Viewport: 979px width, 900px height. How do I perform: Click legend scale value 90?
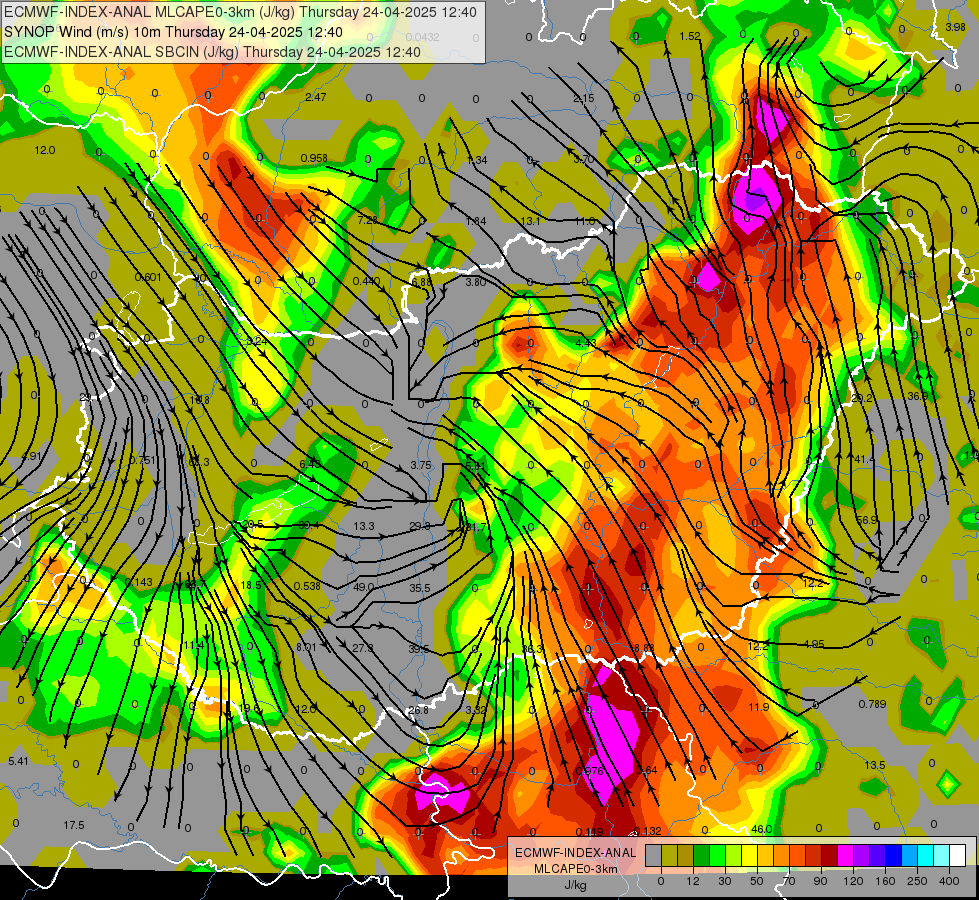click(x=821, y=881)
